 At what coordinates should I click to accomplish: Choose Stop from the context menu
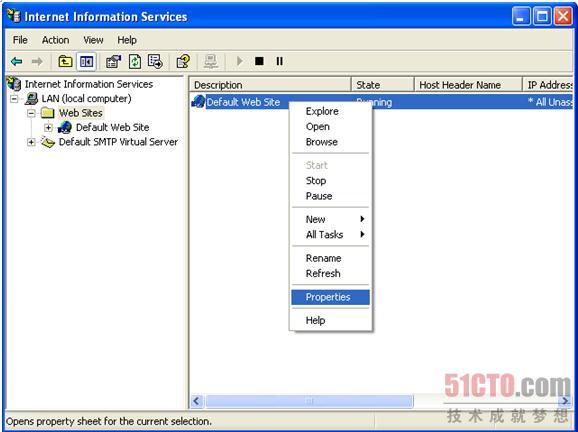point(330,181)
